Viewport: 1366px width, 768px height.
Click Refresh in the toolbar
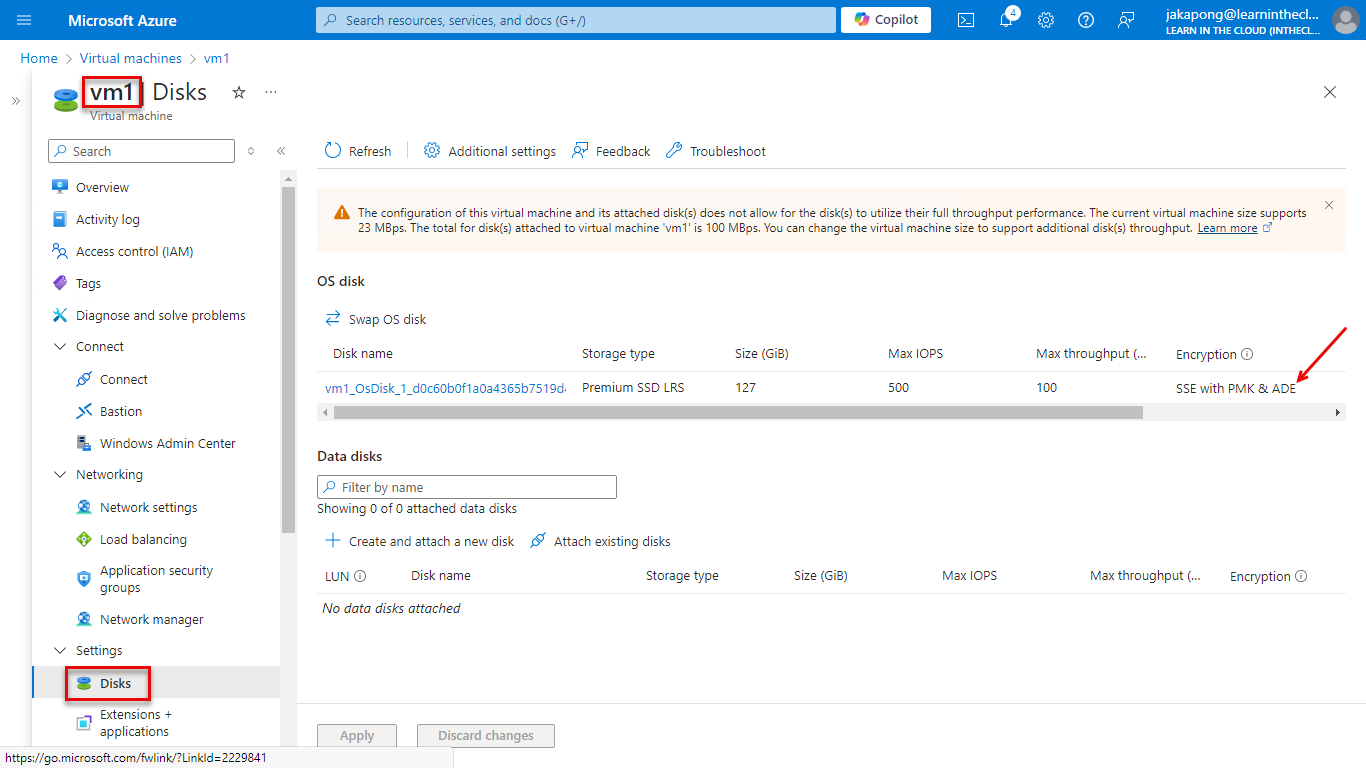tap(358, 151)
